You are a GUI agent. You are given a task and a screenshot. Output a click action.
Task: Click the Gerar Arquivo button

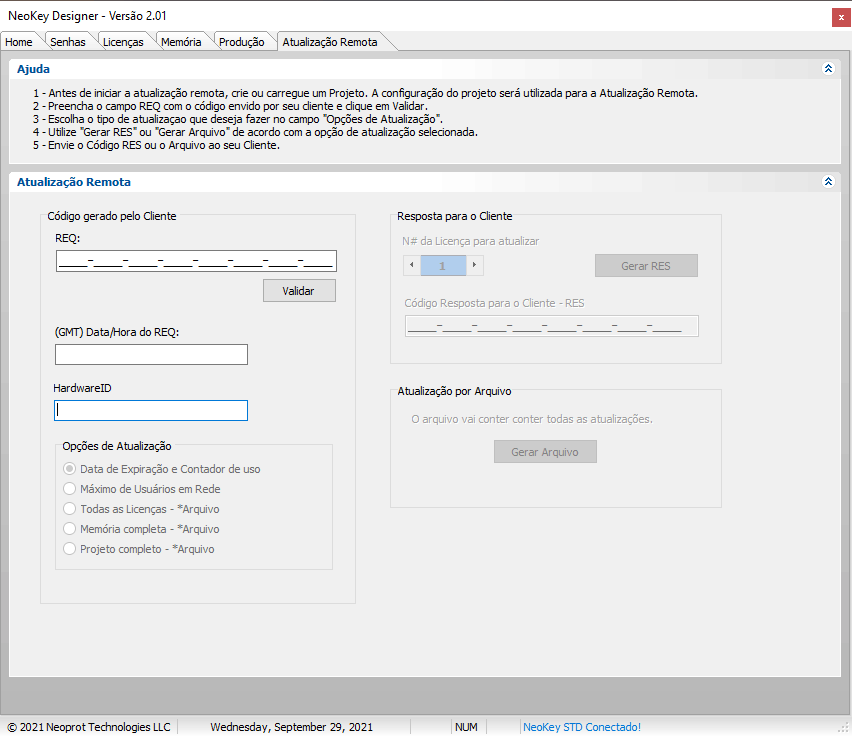(545, 452)
